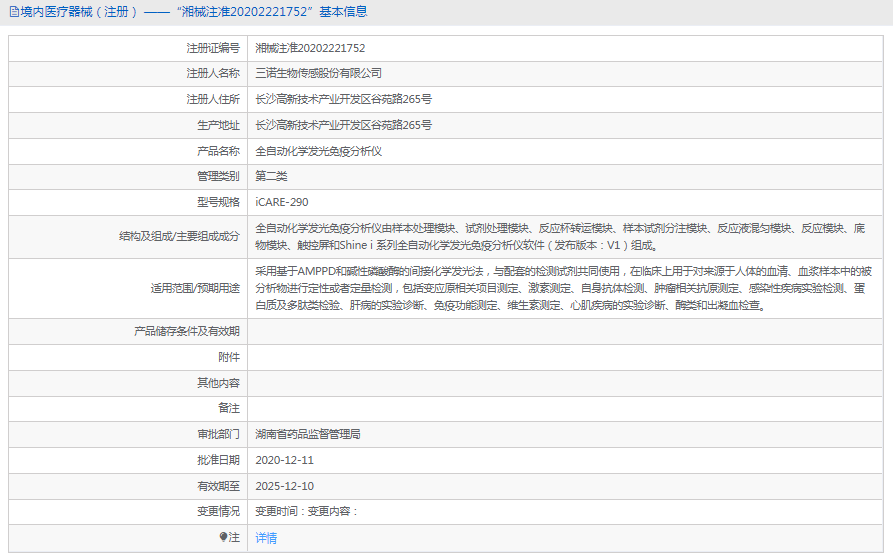Click the document icon in the header
Viewport: 893px width, 559px height.
coord(14,12)
